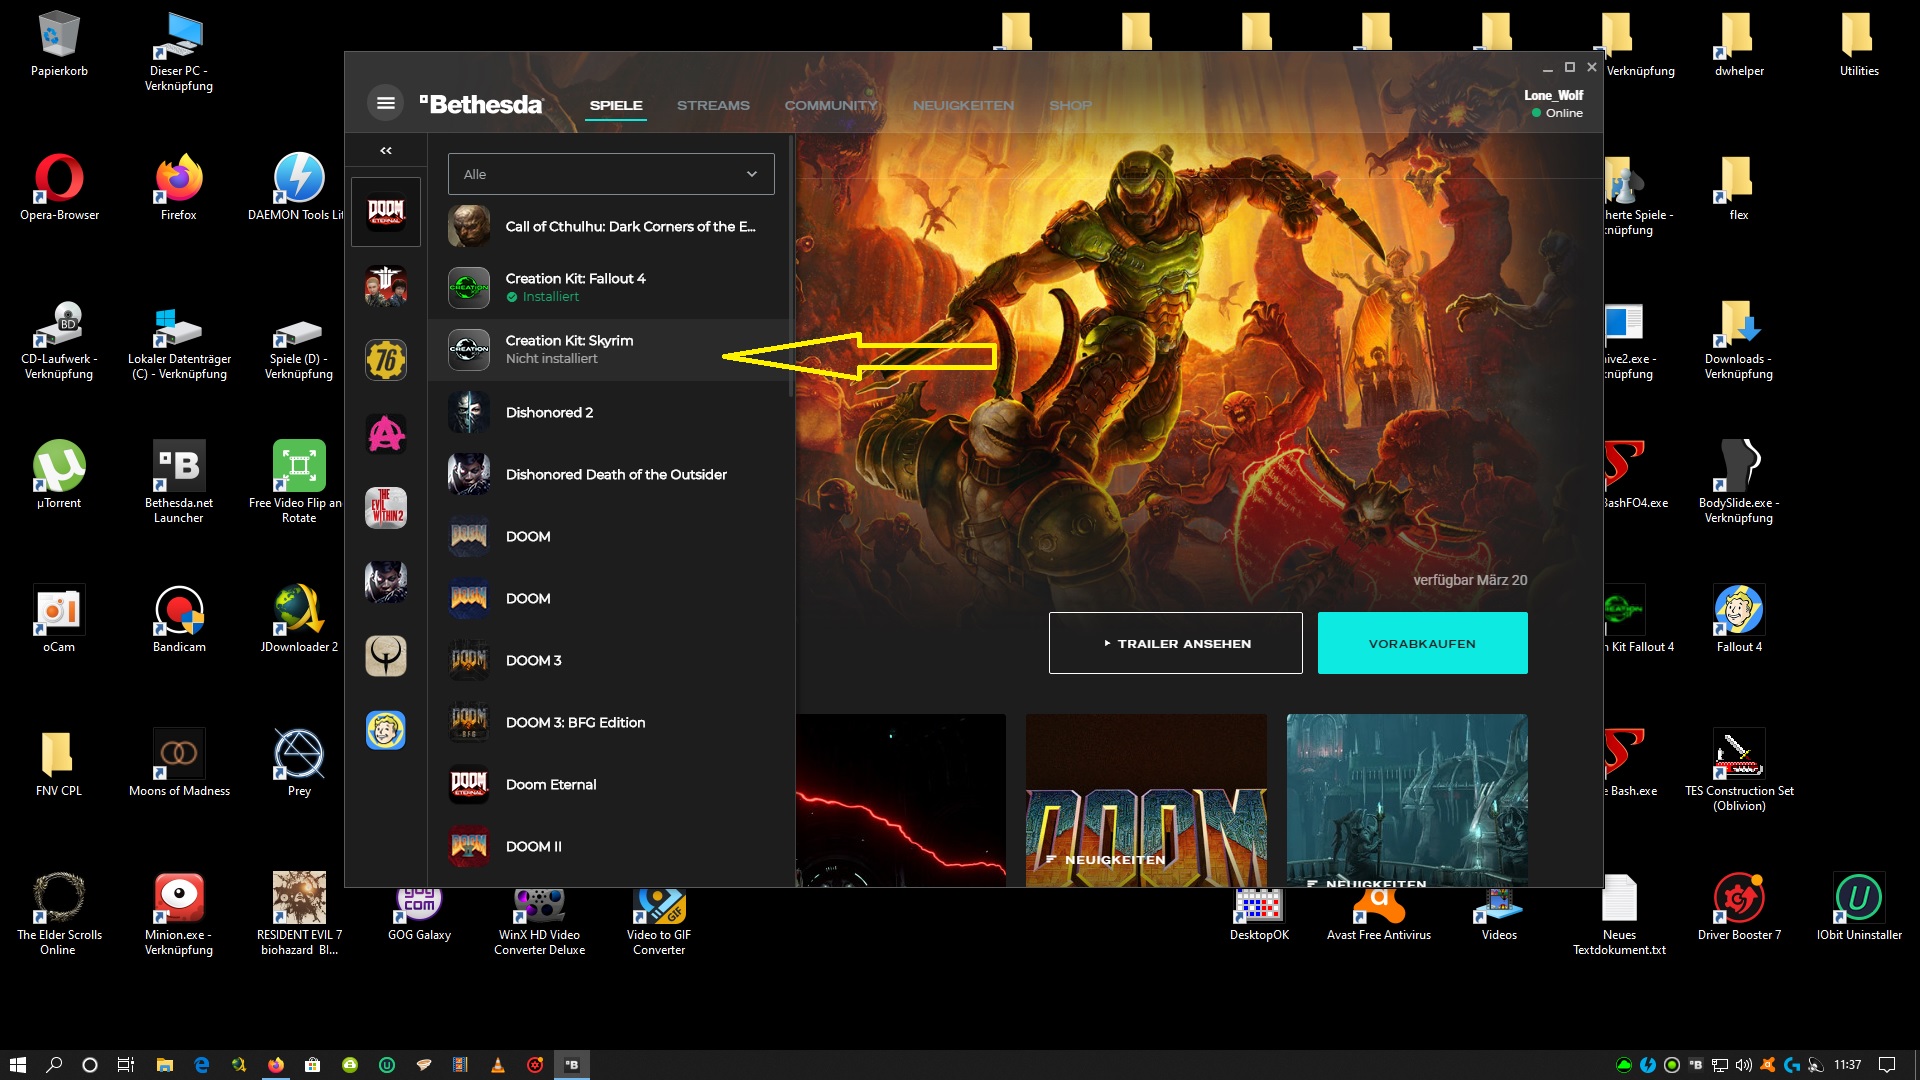This screenshot has width=1920, height=1080.
Task: Click the Fallout Shelter Vault Boy icon
Action: click(386, 730)
